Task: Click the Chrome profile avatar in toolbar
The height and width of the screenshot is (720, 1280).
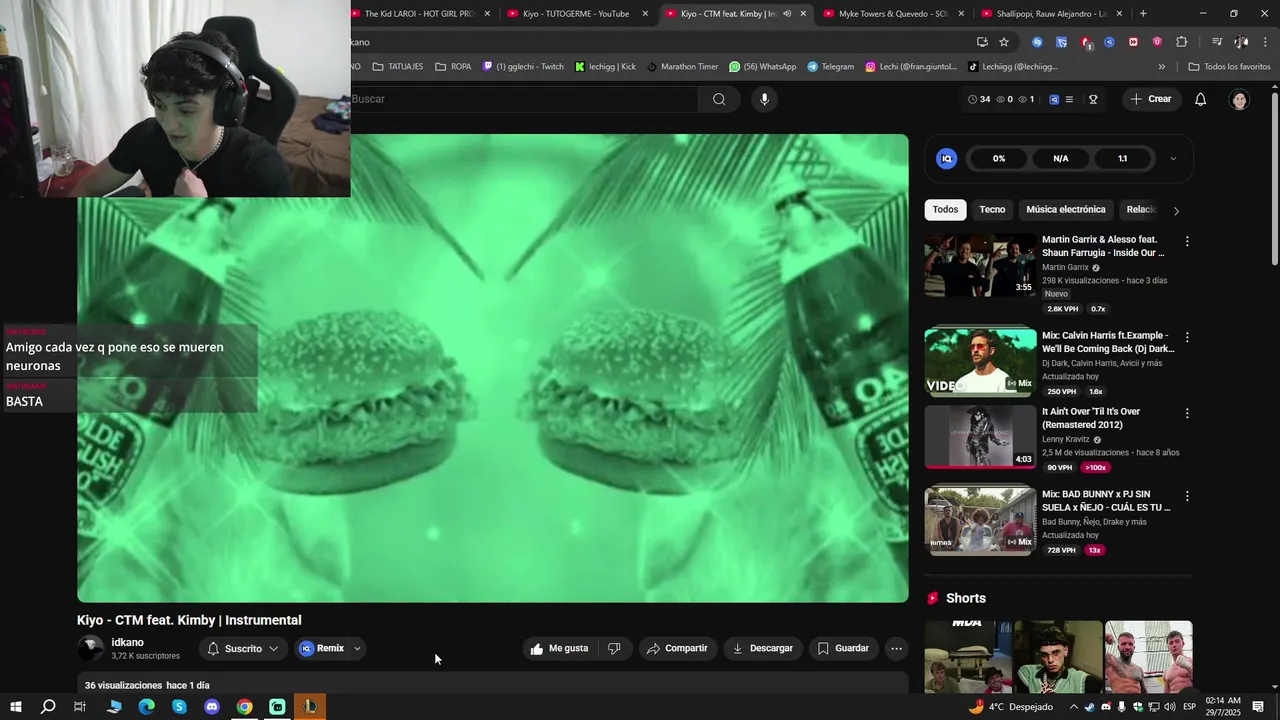Action: point(1241,42)
